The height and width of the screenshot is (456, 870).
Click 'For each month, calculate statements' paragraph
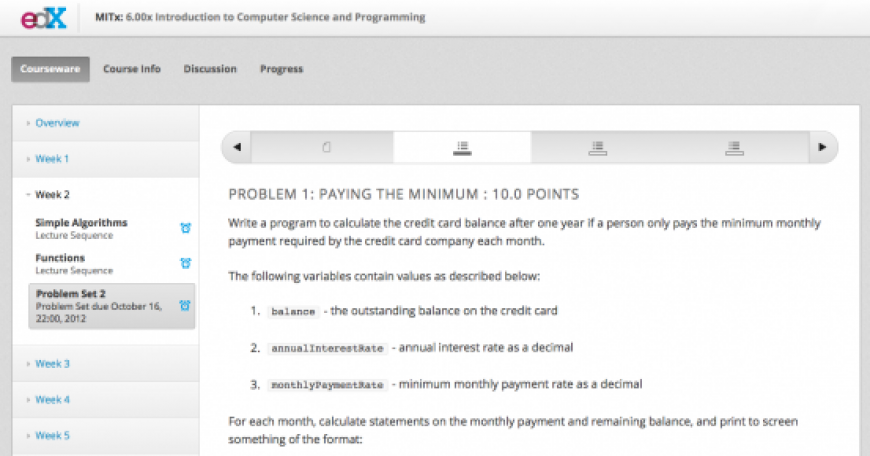tap(513, 430)
